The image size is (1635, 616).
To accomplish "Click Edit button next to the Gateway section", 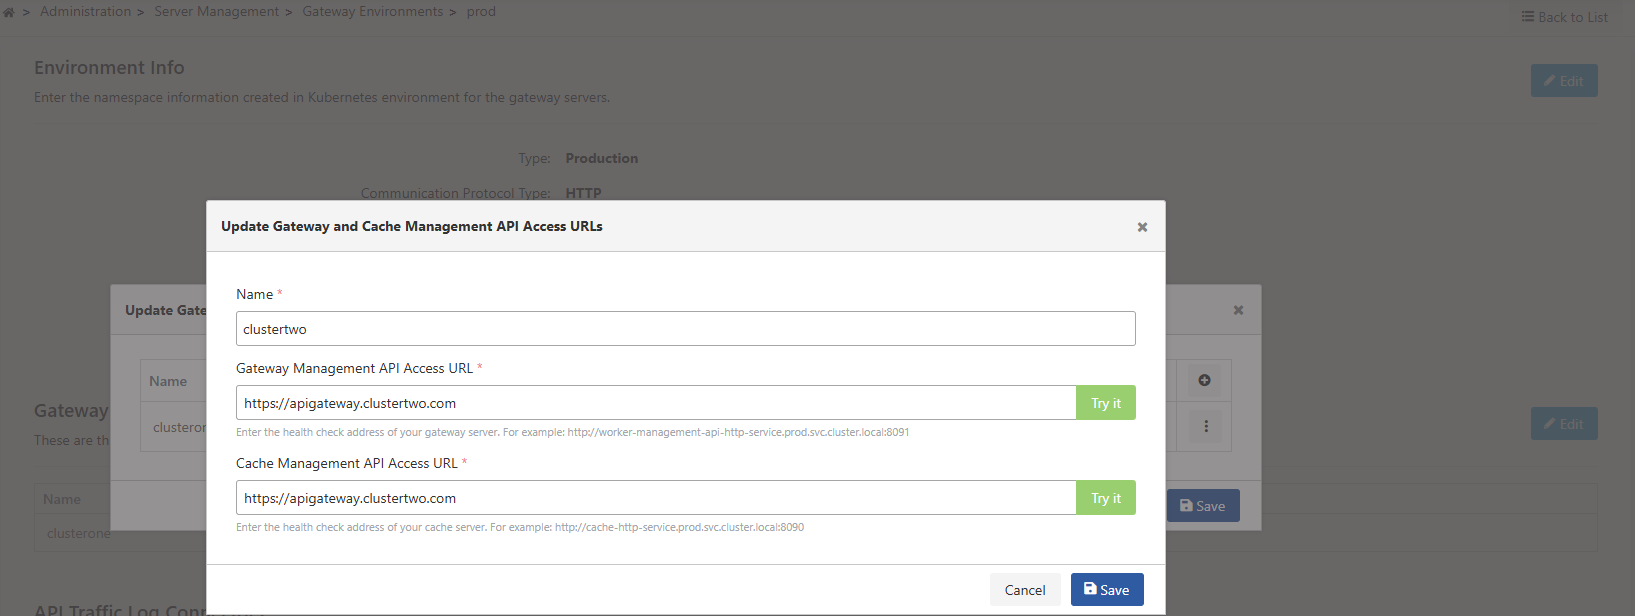I will 1563,424.
